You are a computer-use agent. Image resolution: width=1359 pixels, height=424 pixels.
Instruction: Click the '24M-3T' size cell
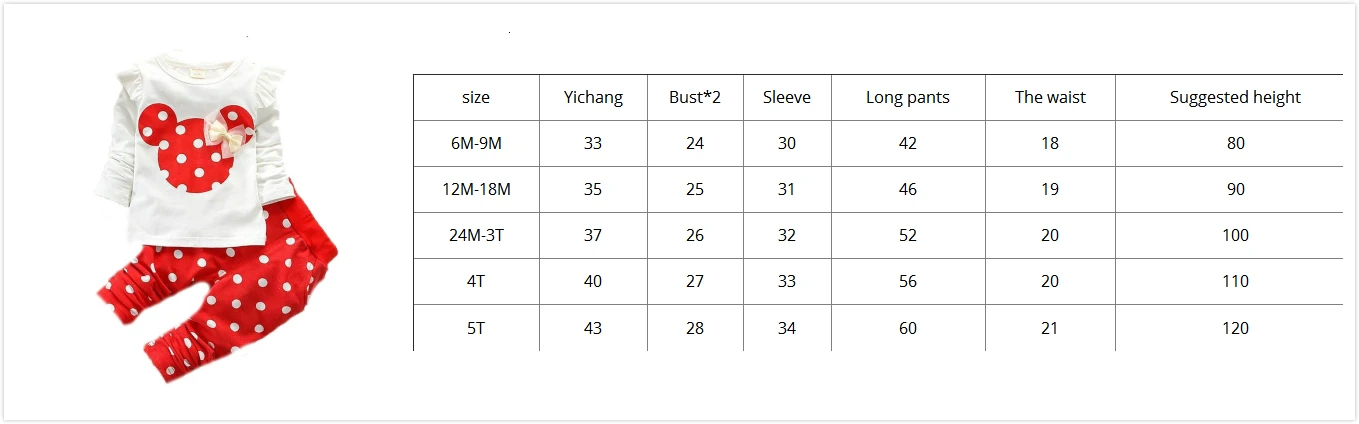[x=476, y=235]
